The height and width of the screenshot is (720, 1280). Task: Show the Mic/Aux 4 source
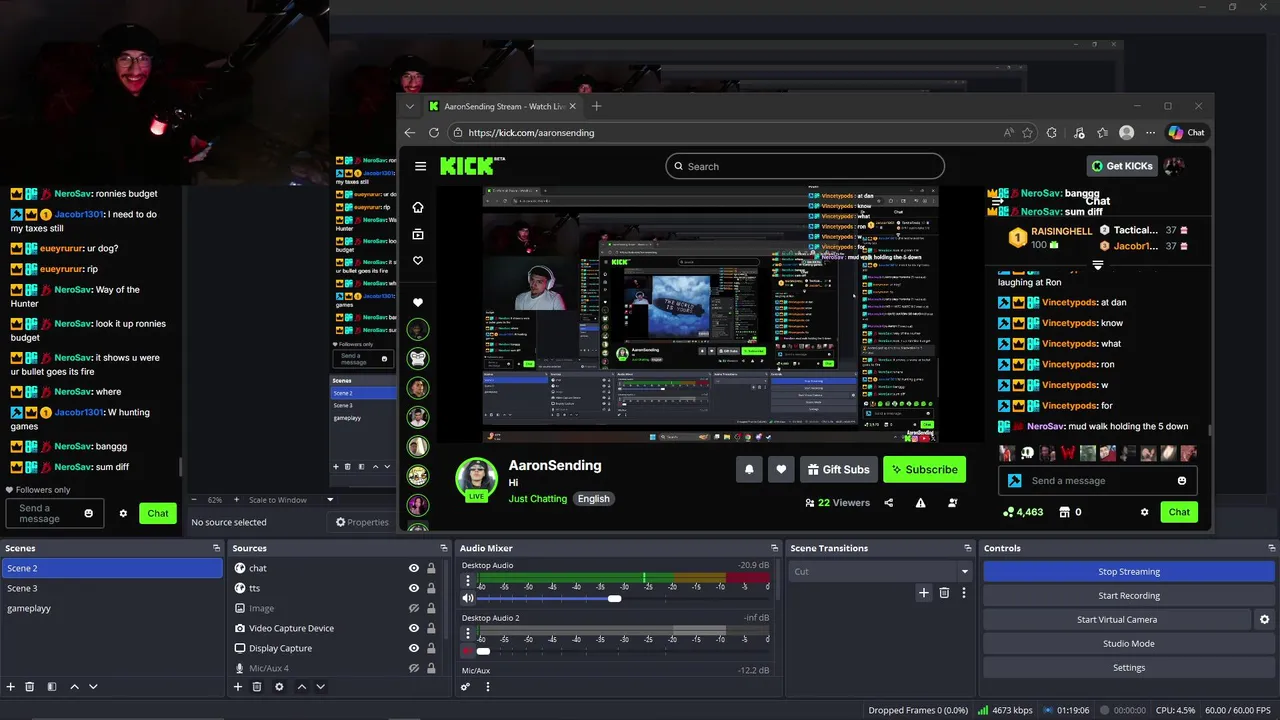(413, 668)
